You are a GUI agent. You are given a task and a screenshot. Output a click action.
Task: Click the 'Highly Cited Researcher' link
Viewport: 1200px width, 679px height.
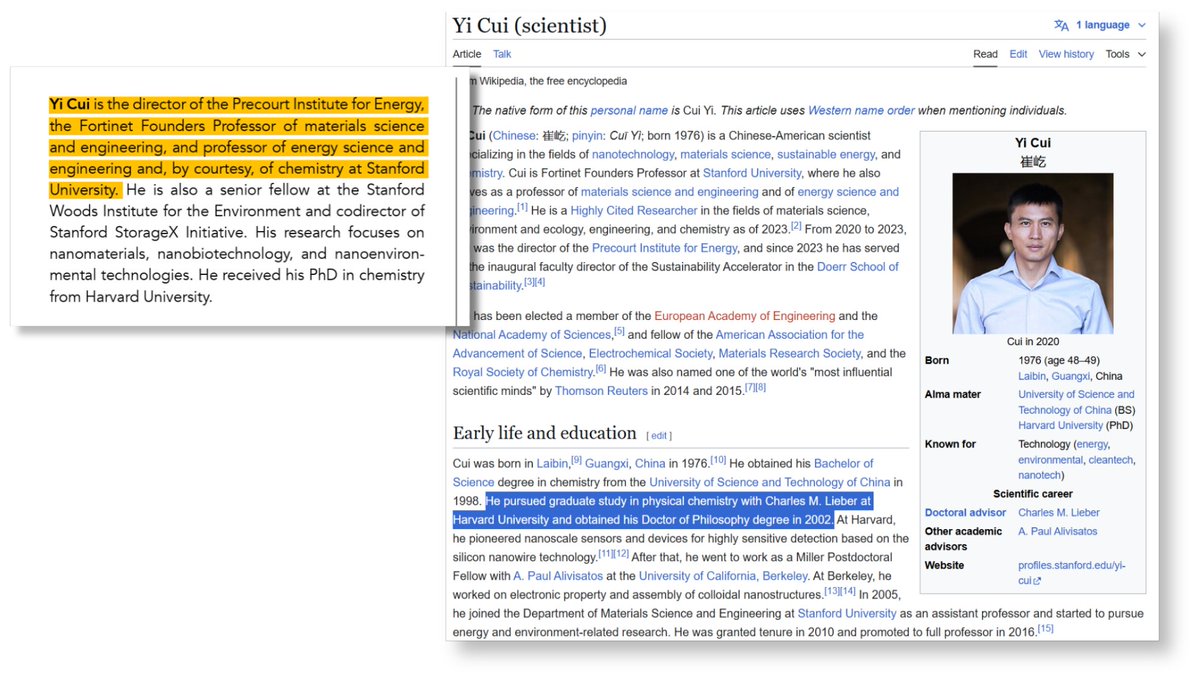tap(634, 210)
